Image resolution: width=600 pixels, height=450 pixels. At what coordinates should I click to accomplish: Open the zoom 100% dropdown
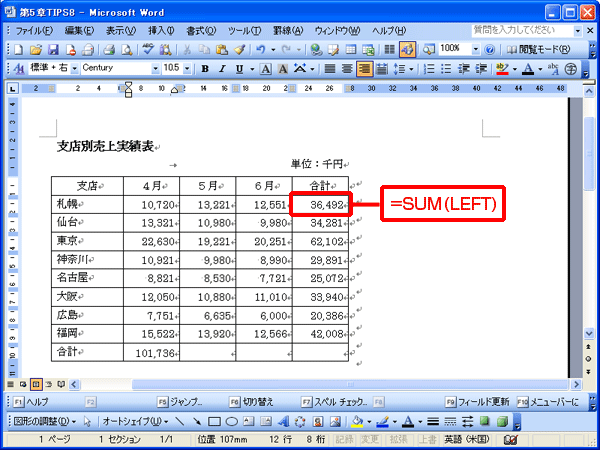(x=476, y=49)
